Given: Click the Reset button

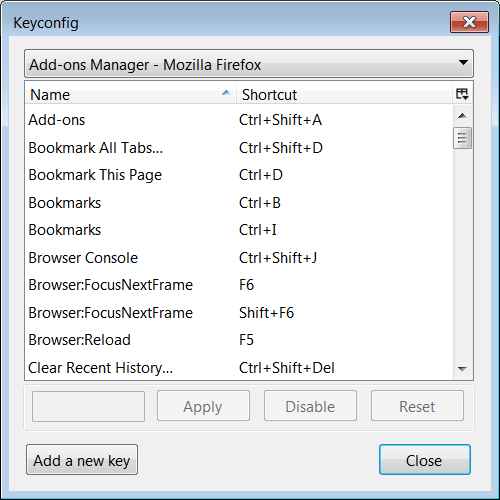Looking at the screenshot, I should [417, 406].
